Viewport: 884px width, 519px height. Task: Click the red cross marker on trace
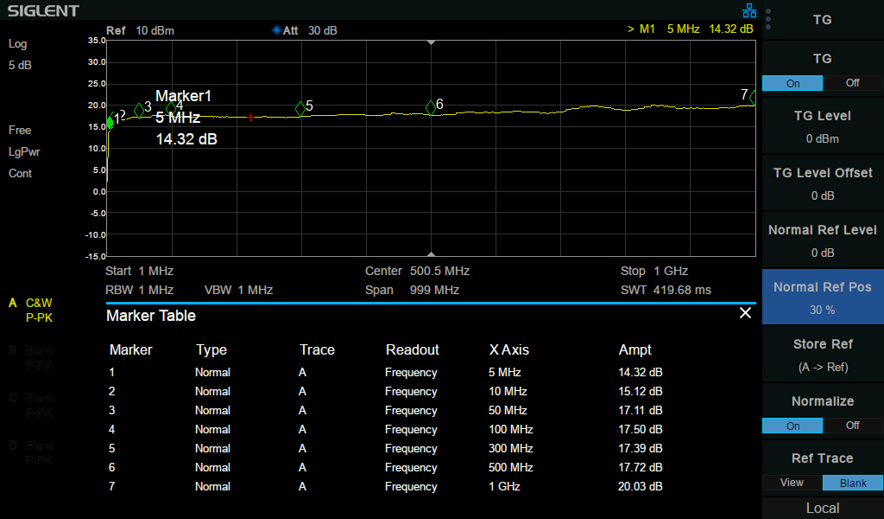(250, 117)
